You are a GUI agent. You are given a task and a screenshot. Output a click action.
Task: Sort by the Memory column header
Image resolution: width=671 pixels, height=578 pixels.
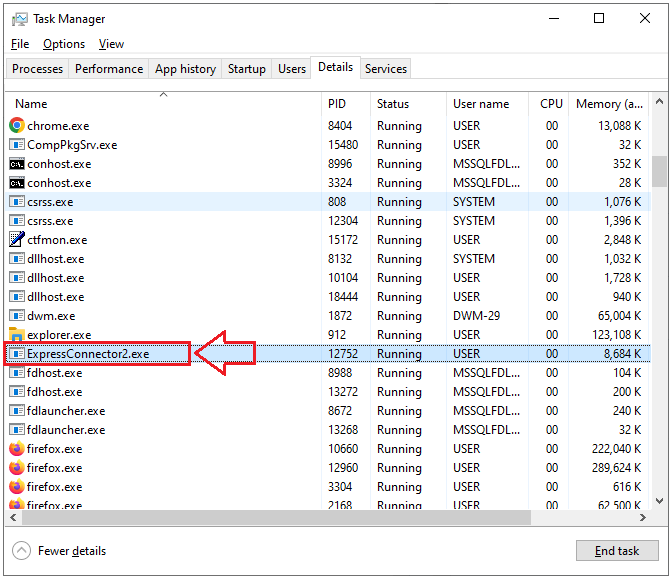coord(609,103)
